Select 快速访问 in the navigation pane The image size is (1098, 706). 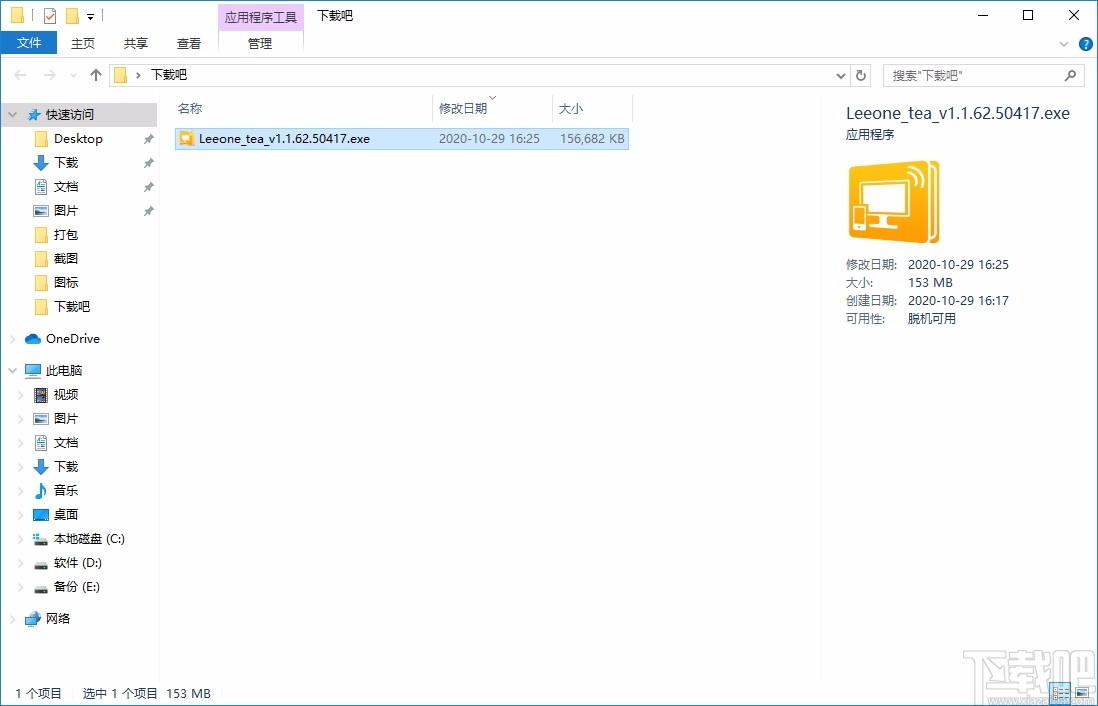tap(69, 115)
